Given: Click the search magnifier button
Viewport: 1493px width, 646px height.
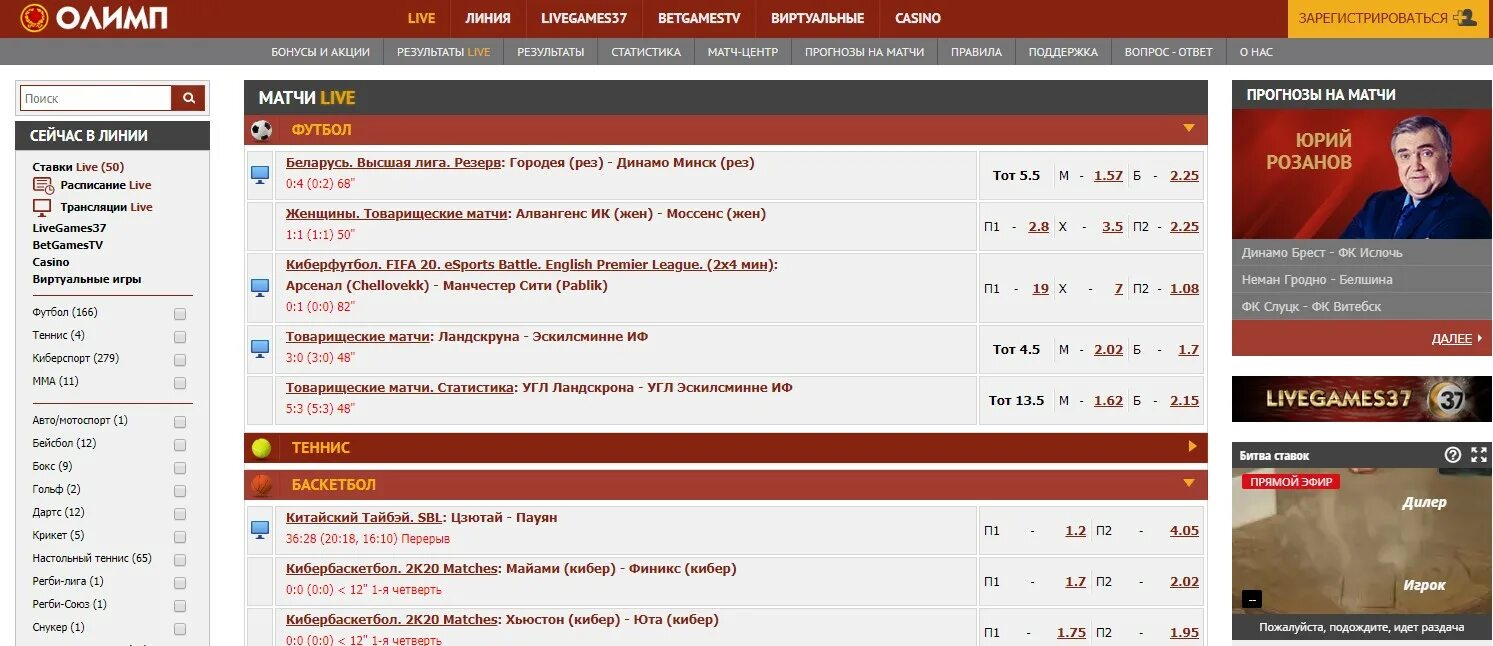Looking at the screenshot, I should (x=188, y=98).
